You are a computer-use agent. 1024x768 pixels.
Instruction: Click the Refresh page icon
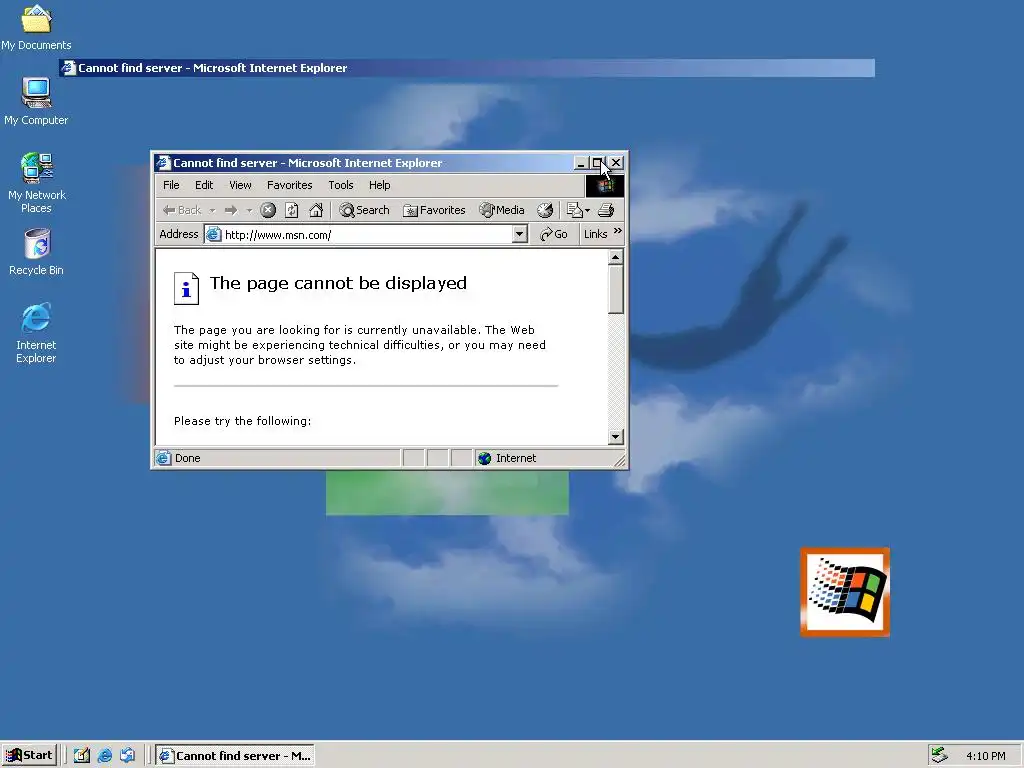(x=292, y=210)
